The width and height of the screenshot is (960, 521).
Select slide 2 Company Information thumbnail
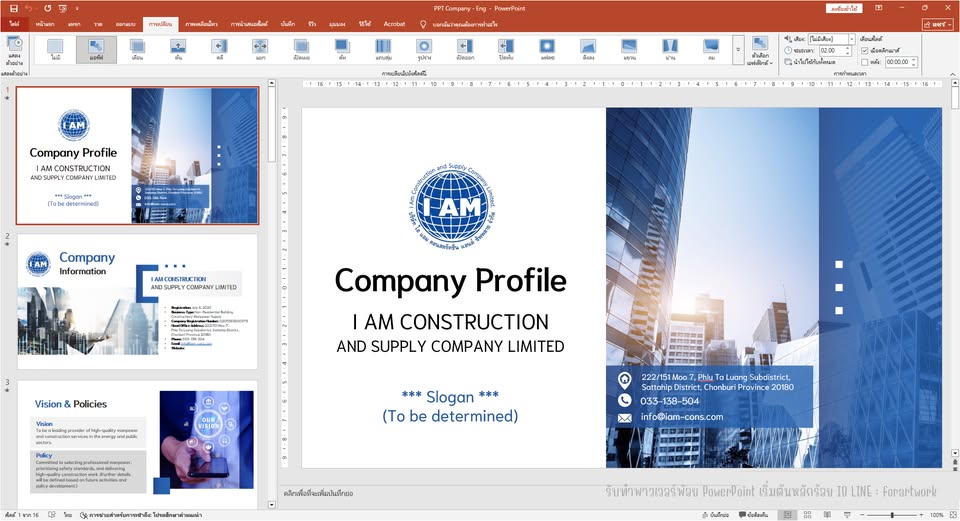[x=137, y=302]
